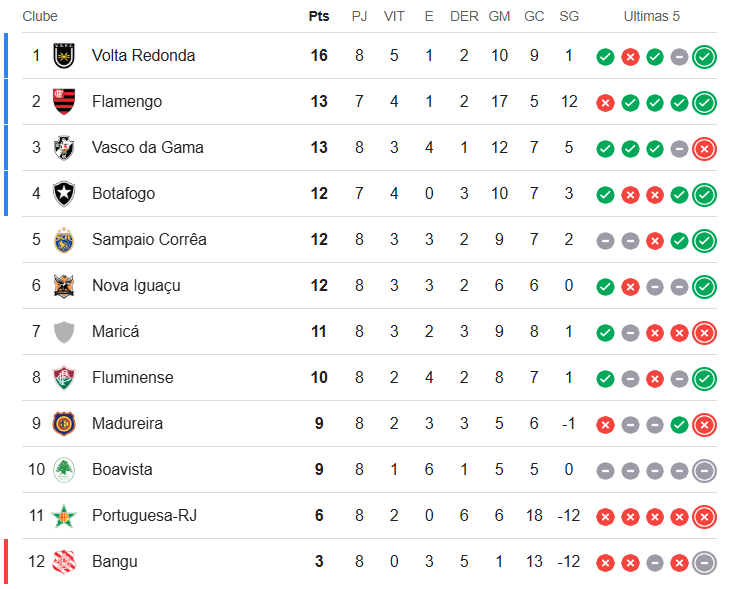733x589 pixels.
Task: Click the Bangu club crest
Action: point(64,562)
